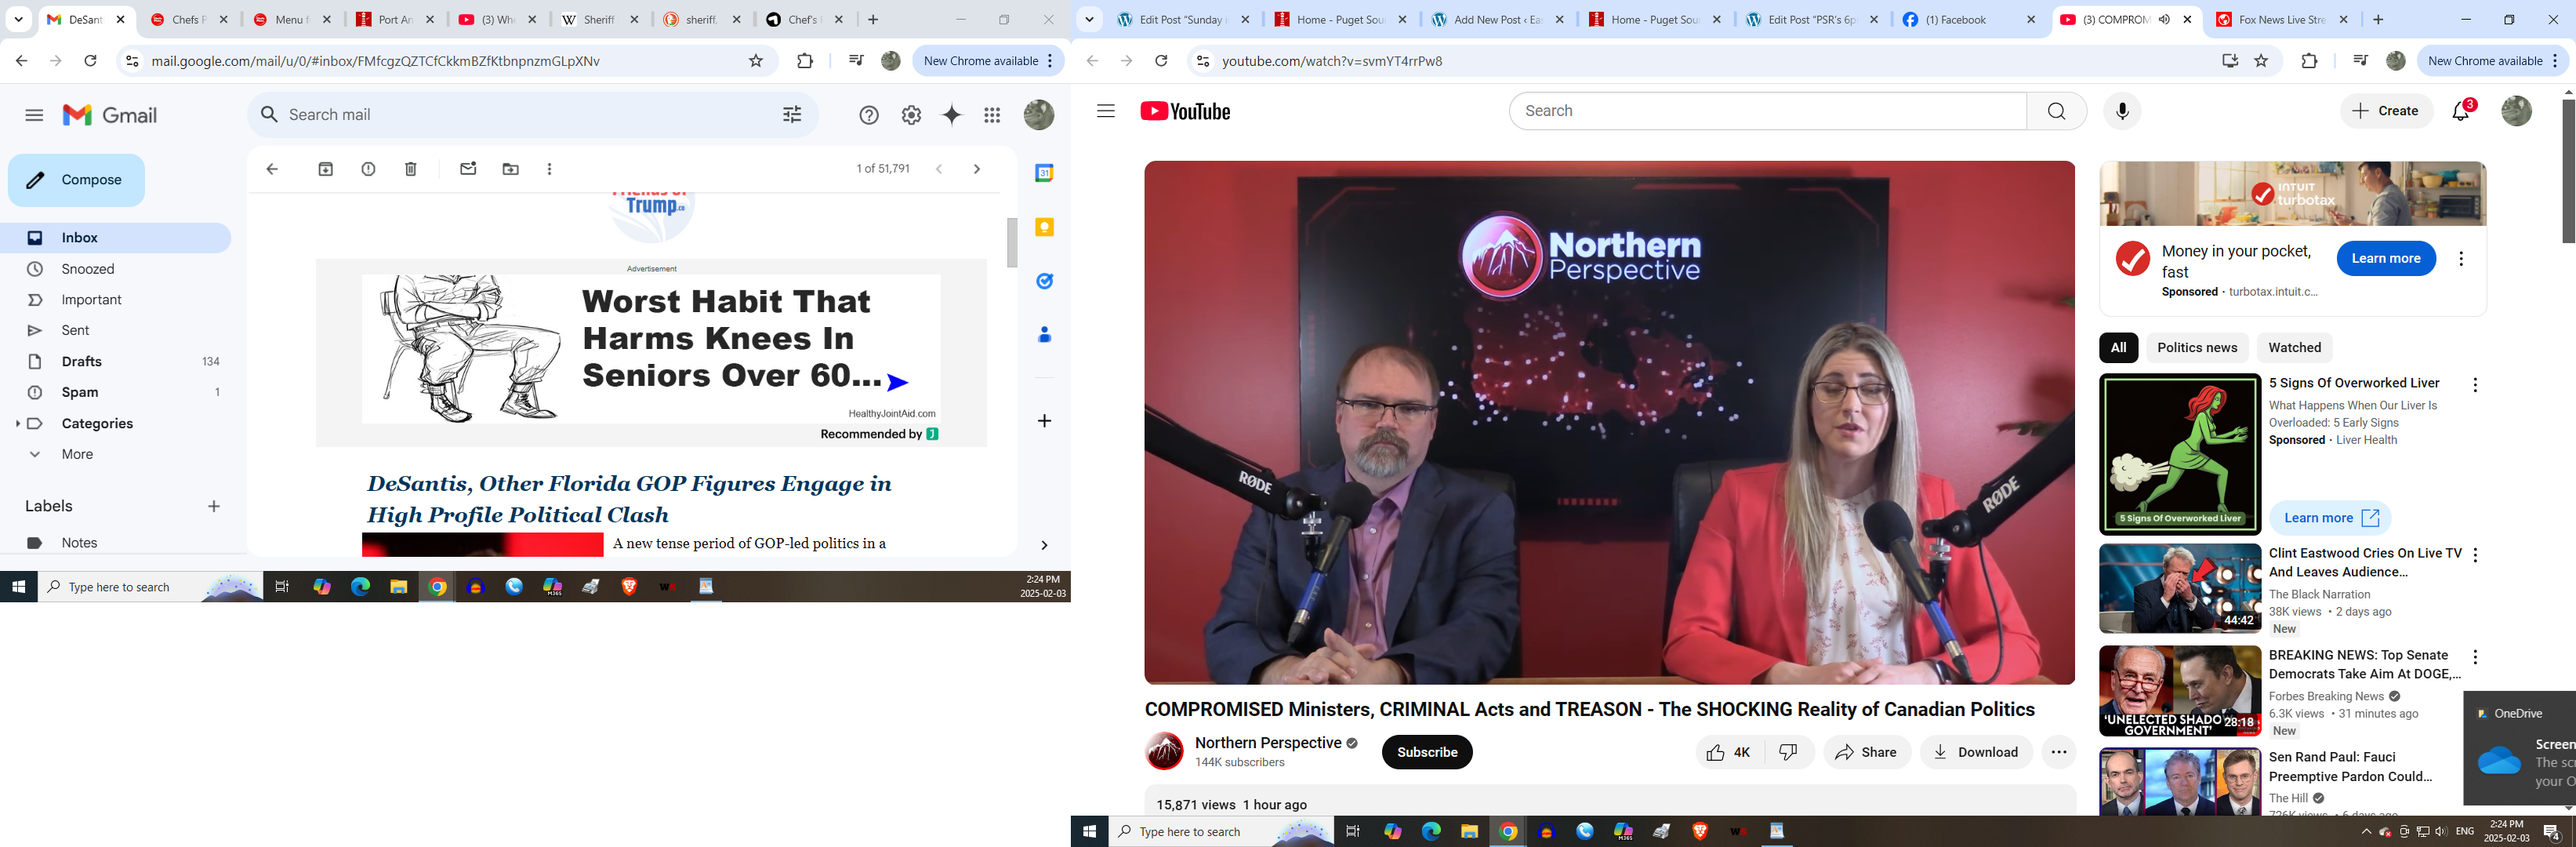Click the Compose button

click(77, 180)
